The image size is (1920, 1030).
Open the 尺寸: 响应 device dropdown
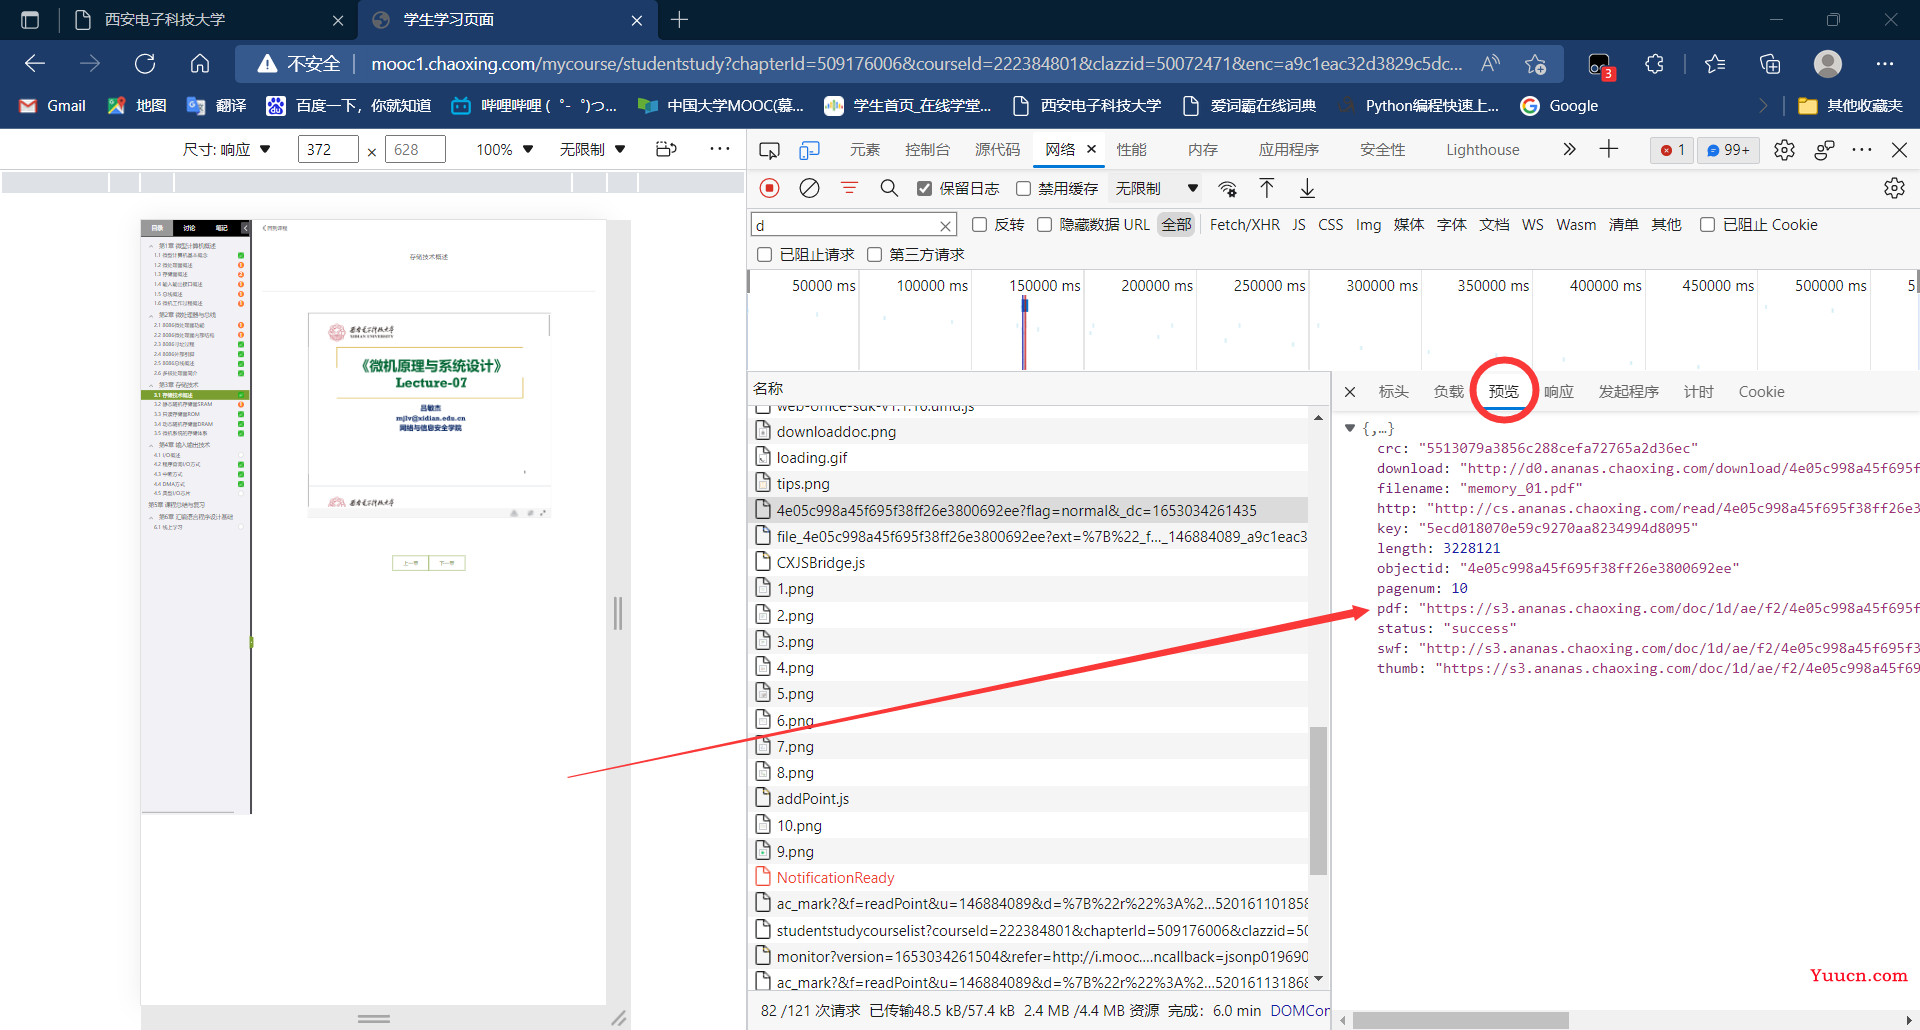(x=227, y=149)
